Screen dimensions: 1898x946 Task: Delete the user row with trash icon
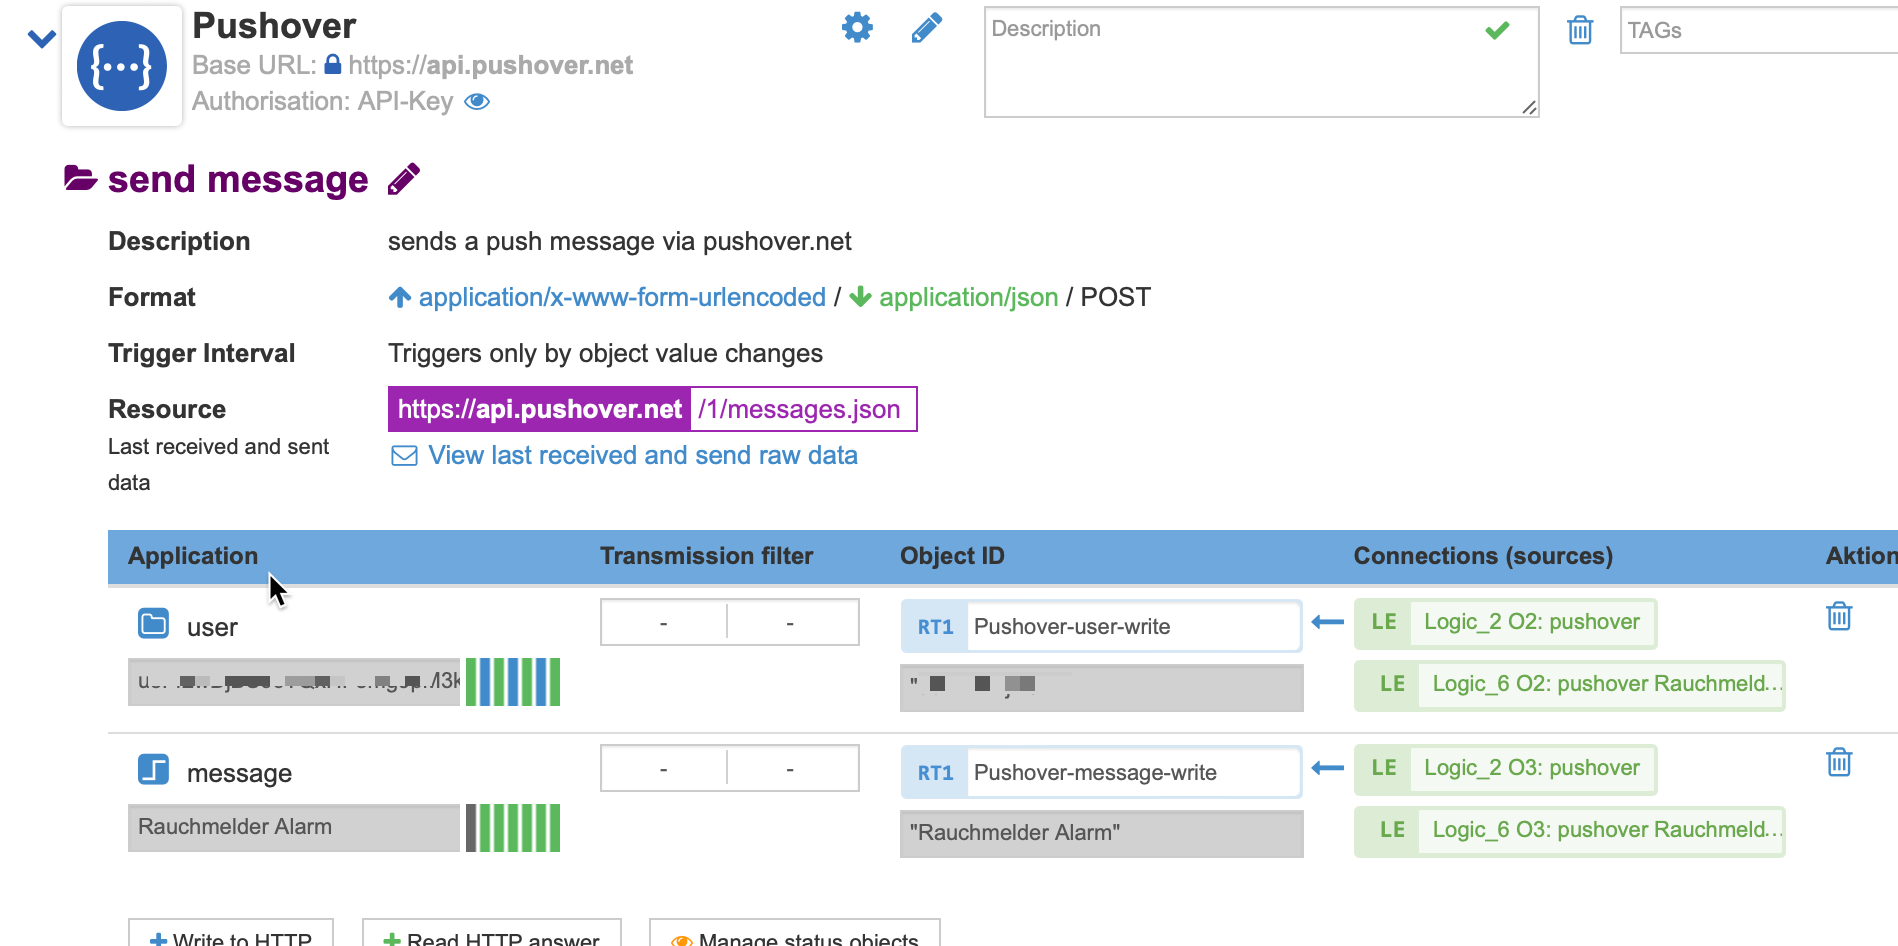pyautogui.click(x=1839, y=616)
